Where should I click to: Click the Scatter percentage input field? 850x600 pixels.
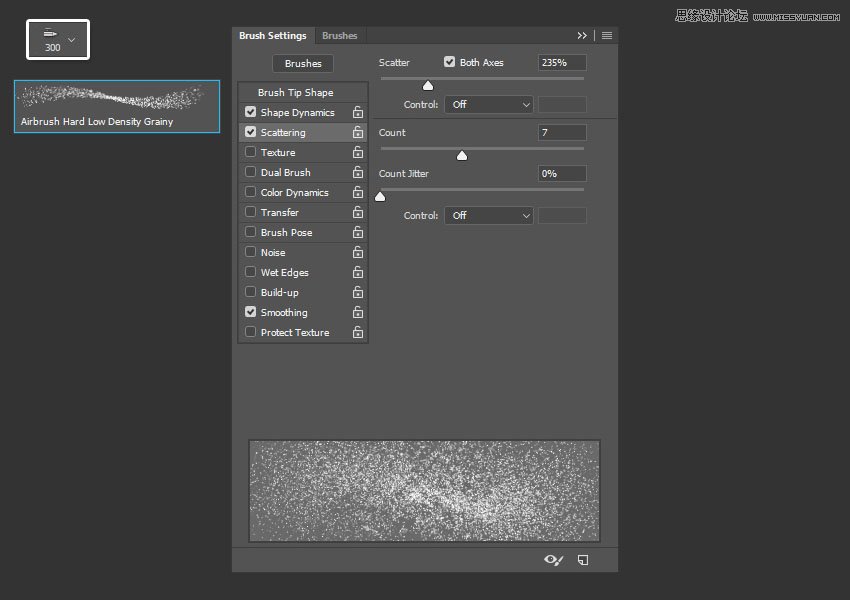coord(561,63)
